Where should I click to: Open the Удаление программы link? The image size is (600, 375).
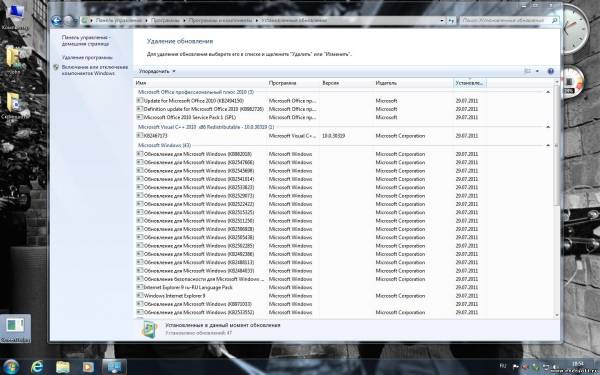[87, 57]
